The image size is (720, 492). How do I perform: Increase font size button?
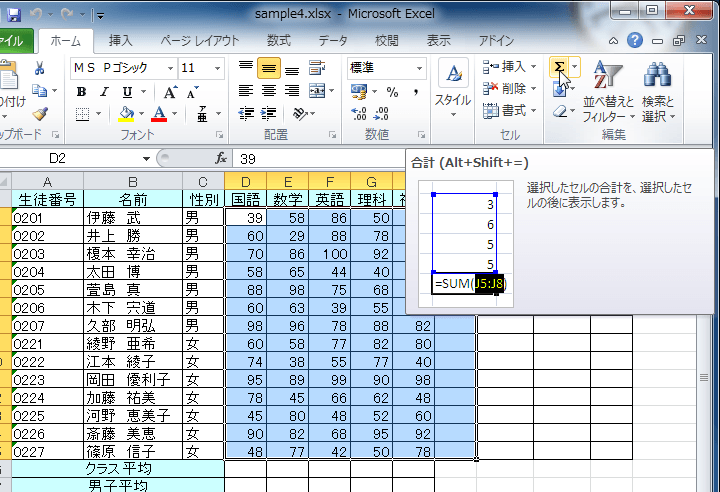click(170, 92)
